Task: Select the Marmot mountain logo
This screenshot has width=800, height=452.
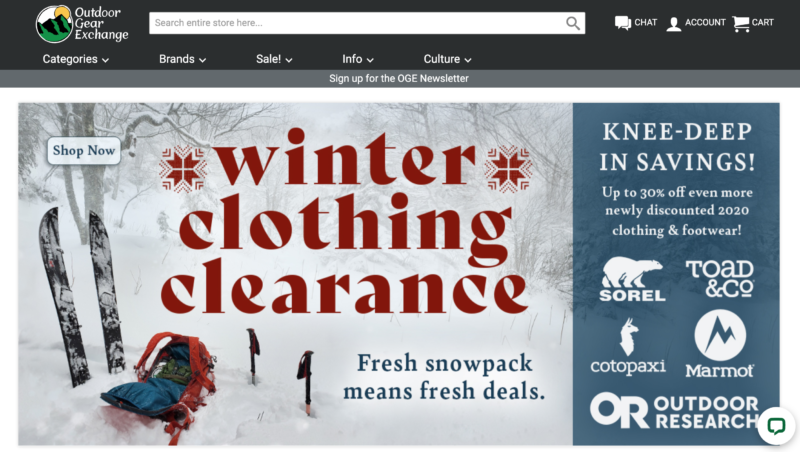Action: [719, 344]
